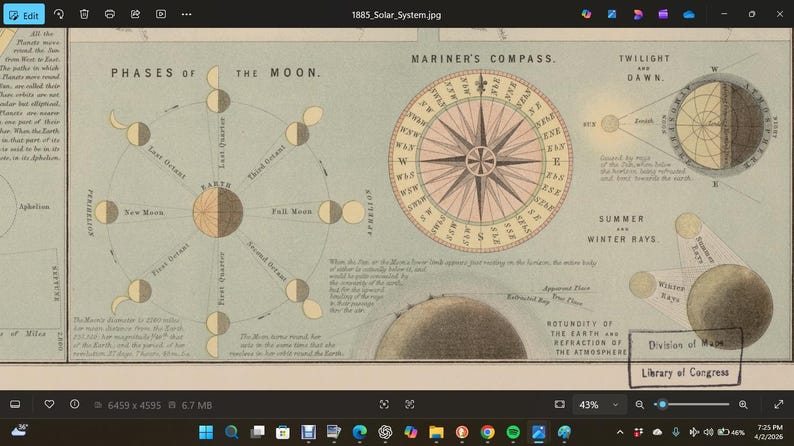
Task: Click the Phases of the Moon diagram image
Action: tap(218, 212)
